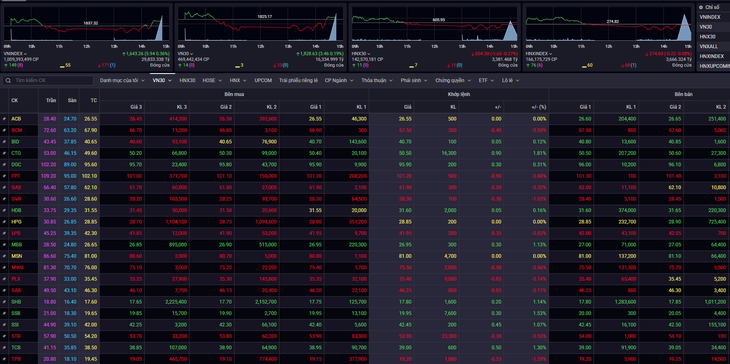
Task: Pin the HPG stock row
Action: (x=4, y=222)
